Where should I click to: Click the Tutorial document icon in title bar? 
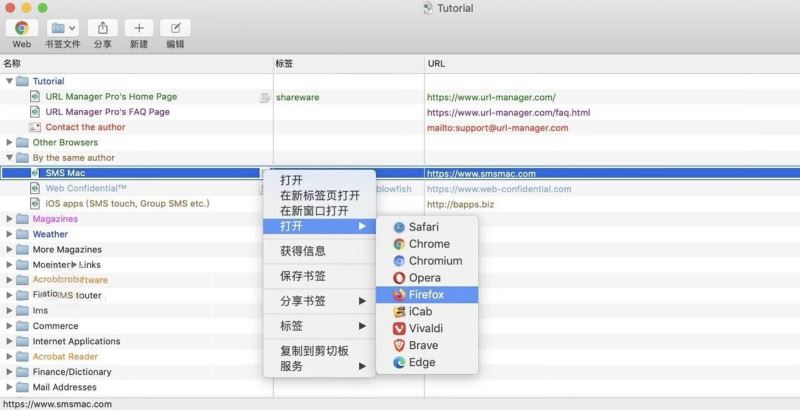coord(428,8)
